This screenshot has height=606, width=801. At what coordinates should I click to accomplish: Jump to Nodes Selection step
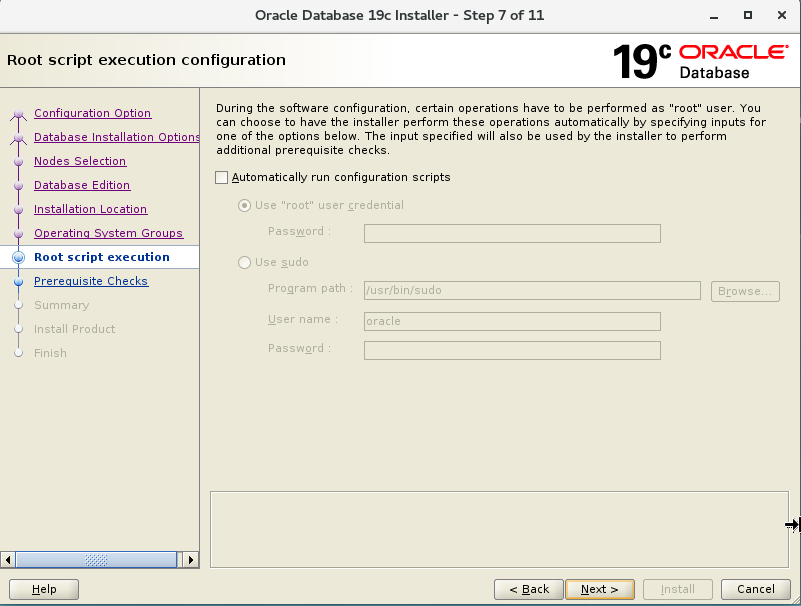tap(80, 162)
